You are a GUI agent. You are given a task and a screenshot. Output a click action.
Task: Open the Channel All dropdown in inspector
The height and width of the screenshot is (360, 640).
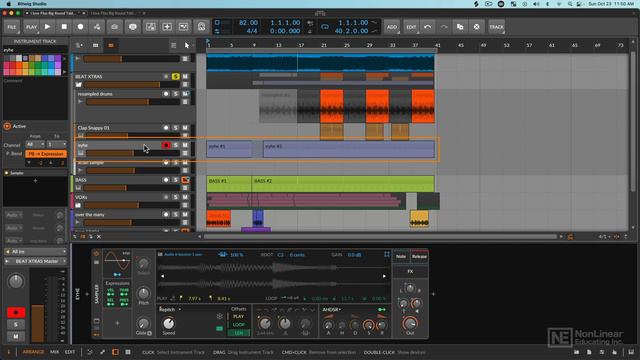pyautogui.click(x=35, y=144)
